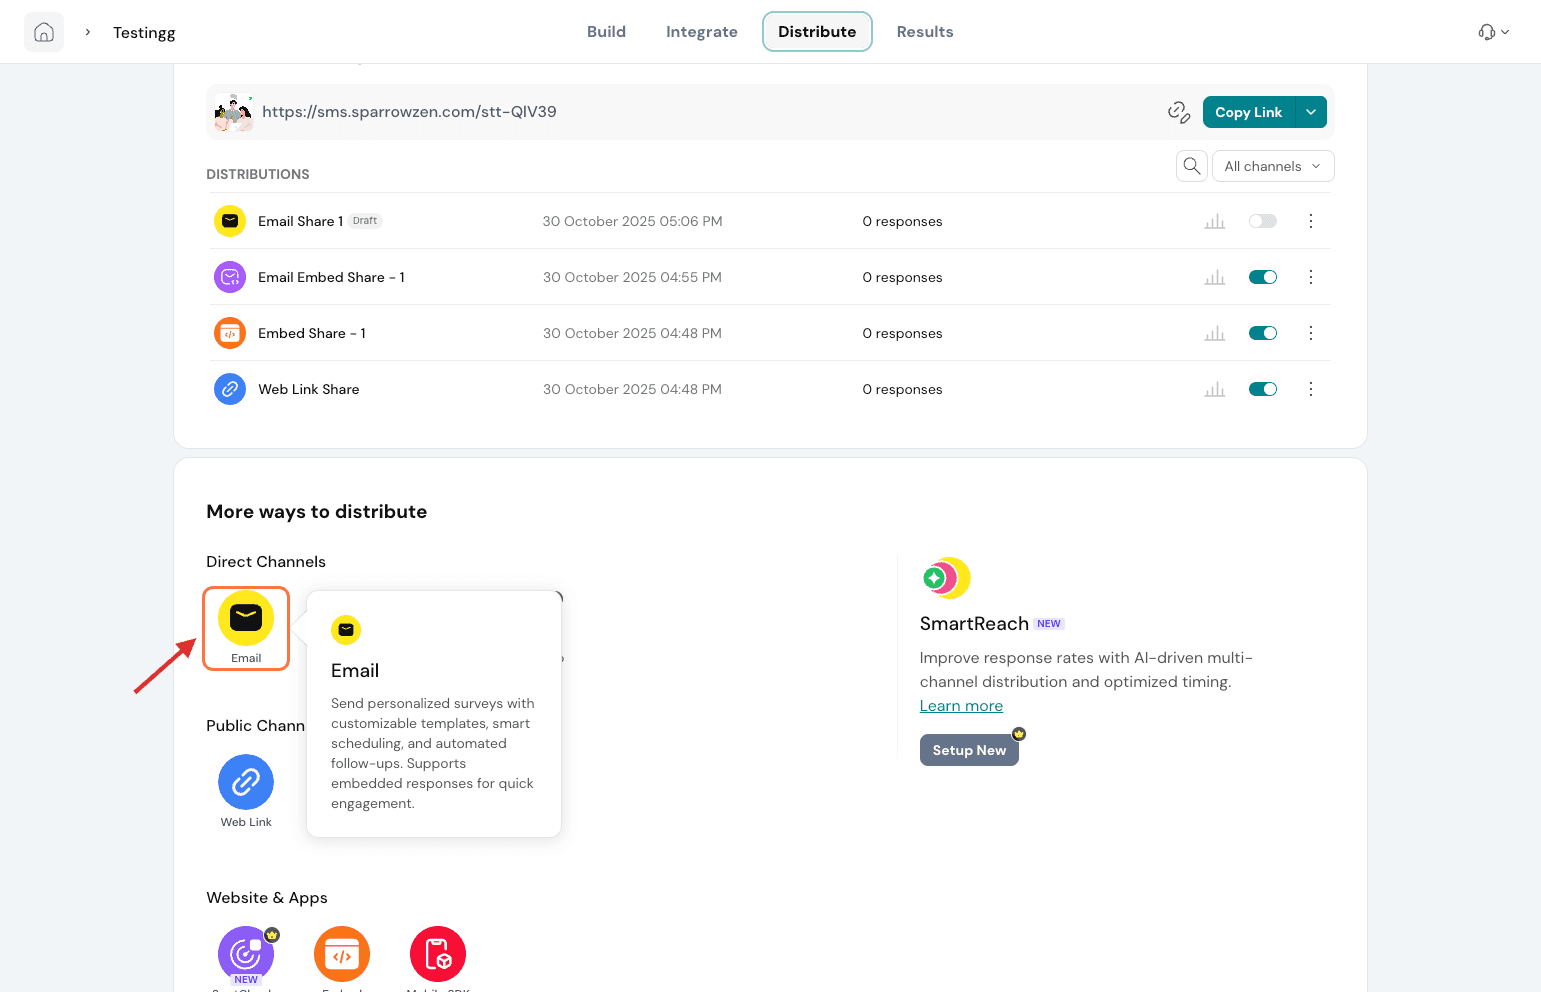Open the Email distribution channel icon

tap(246, 619)
